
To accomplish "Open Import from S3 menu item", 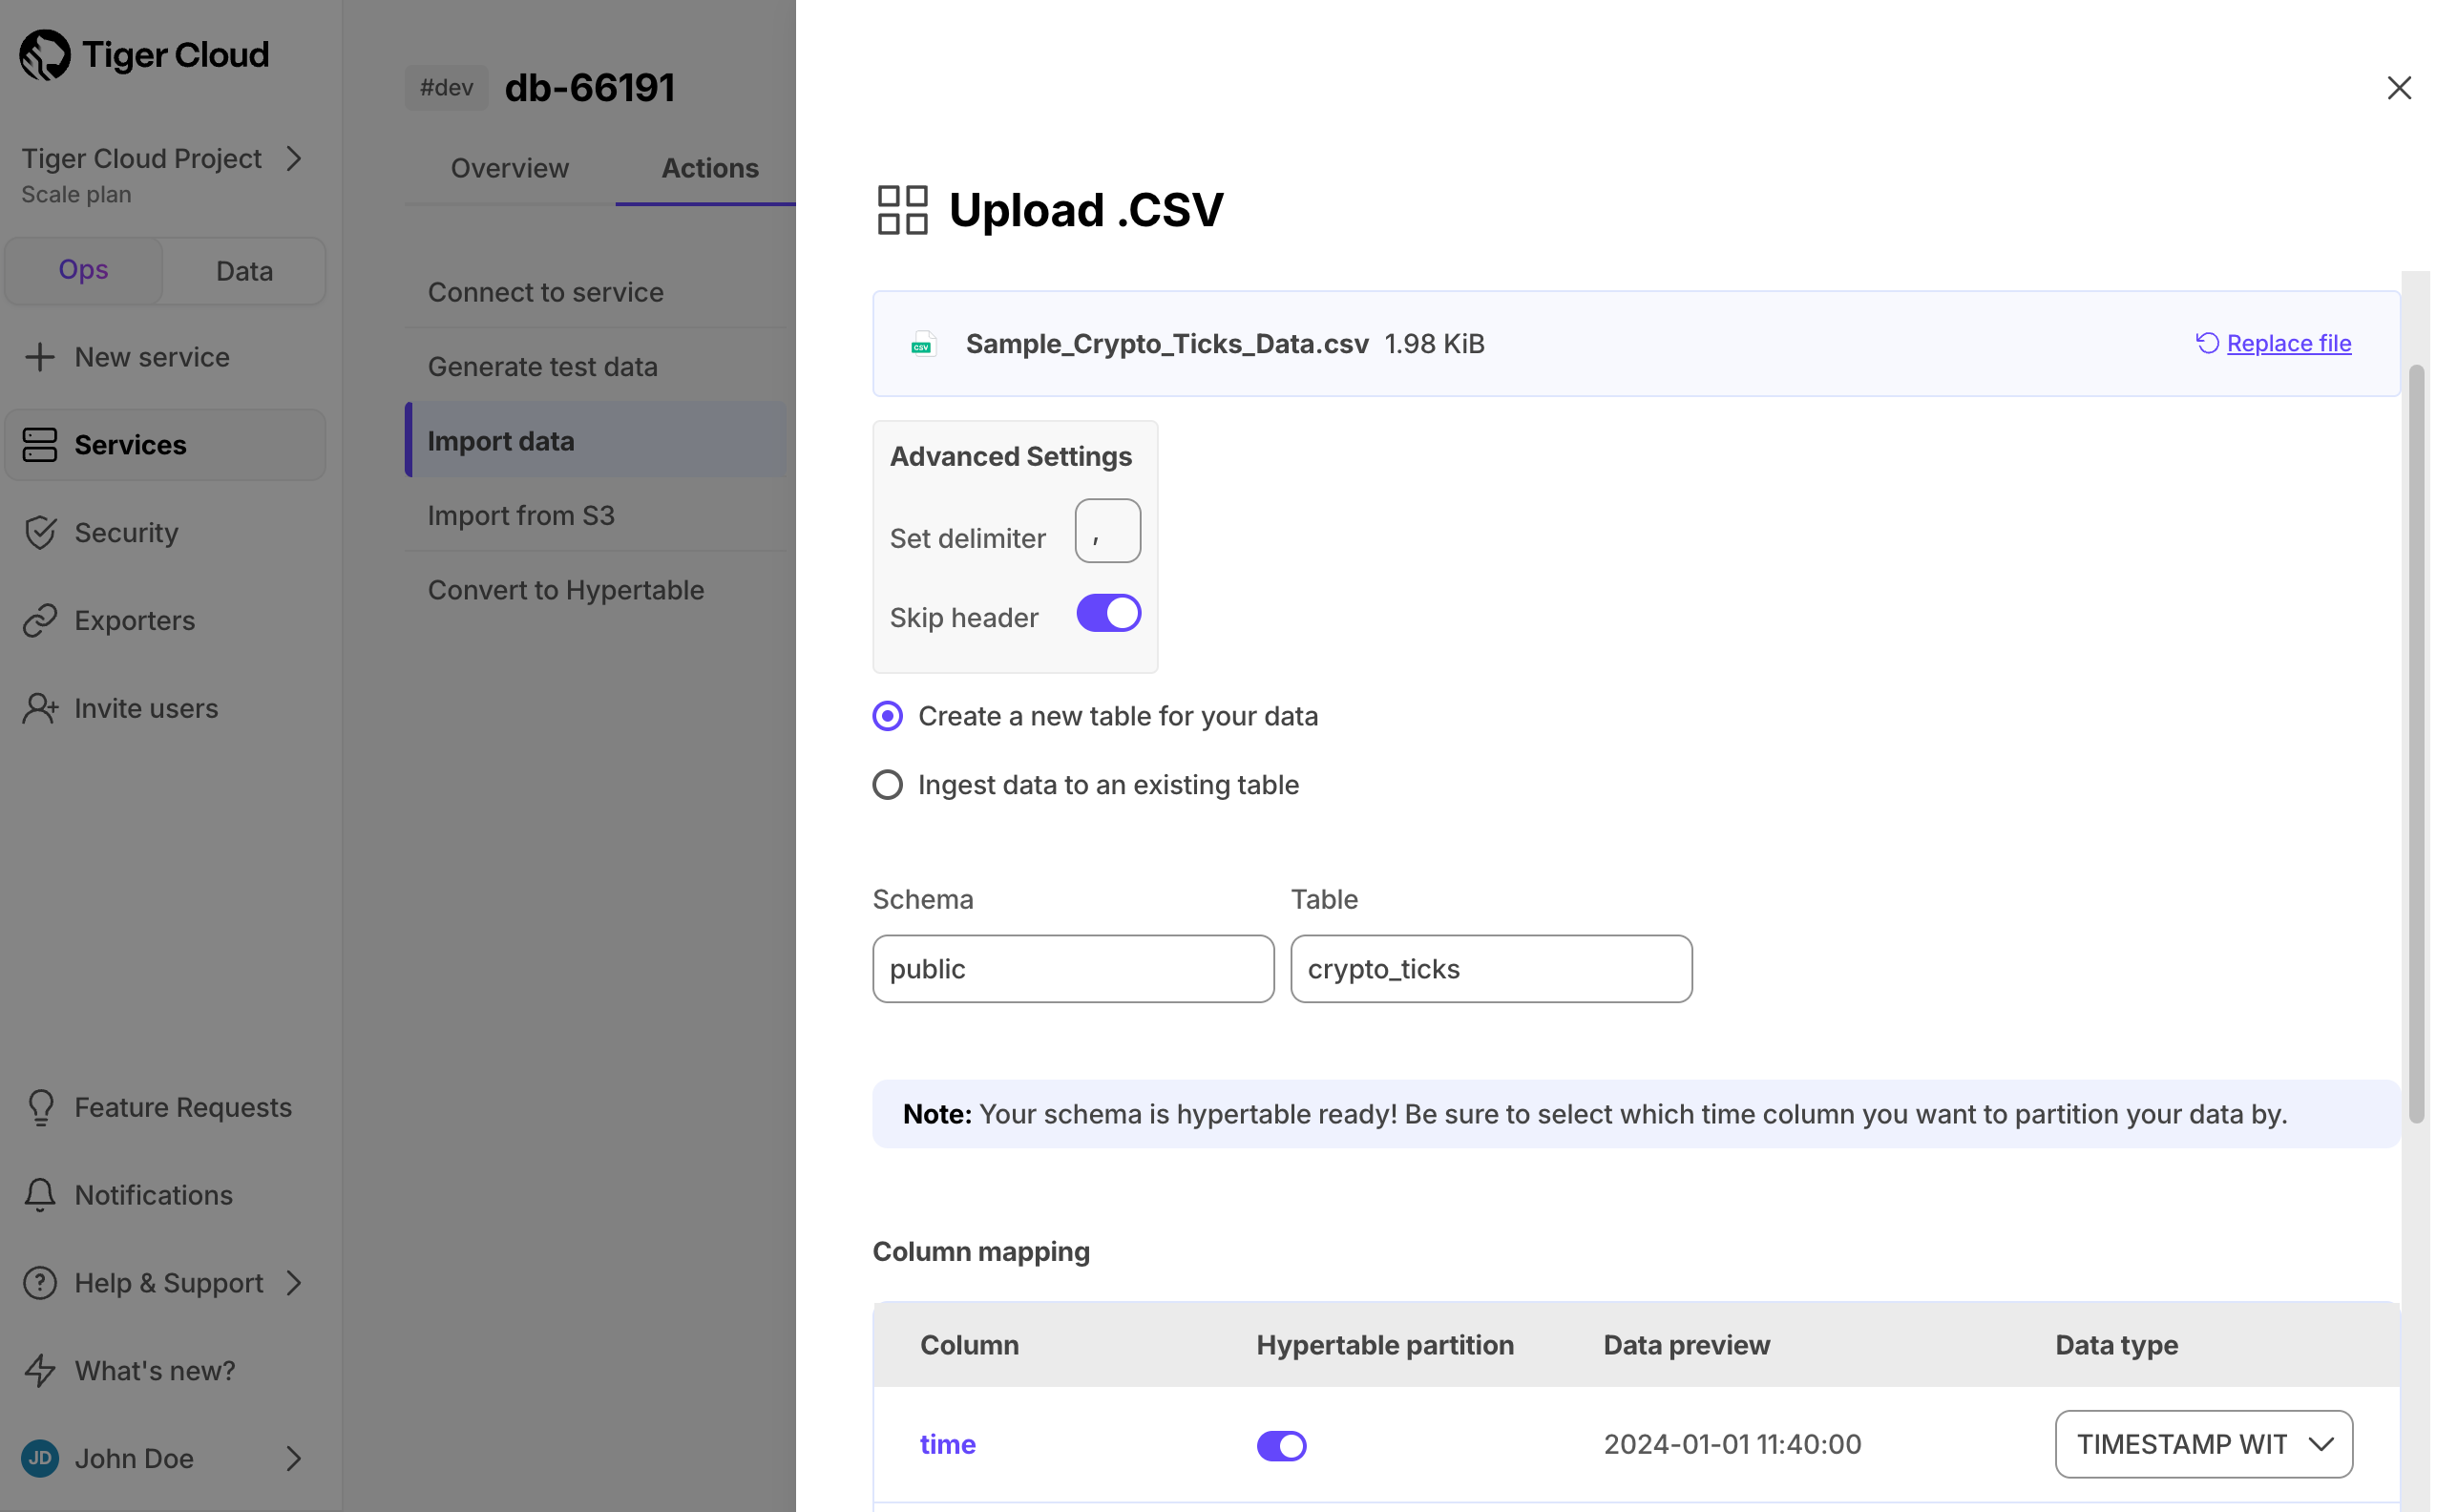I will (521, 515).
